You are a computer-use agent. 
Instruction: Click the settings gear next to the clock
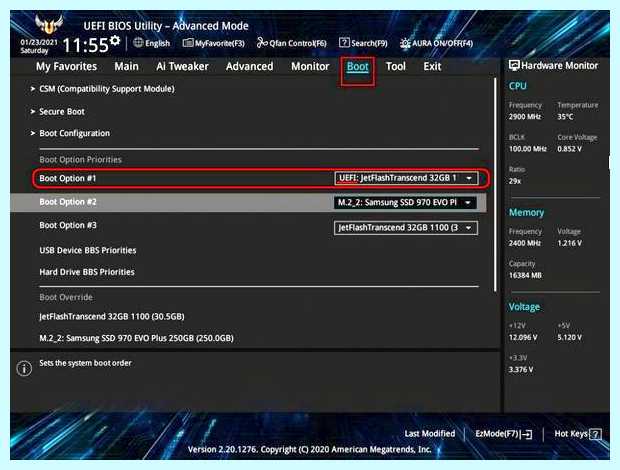click(115, 40)
